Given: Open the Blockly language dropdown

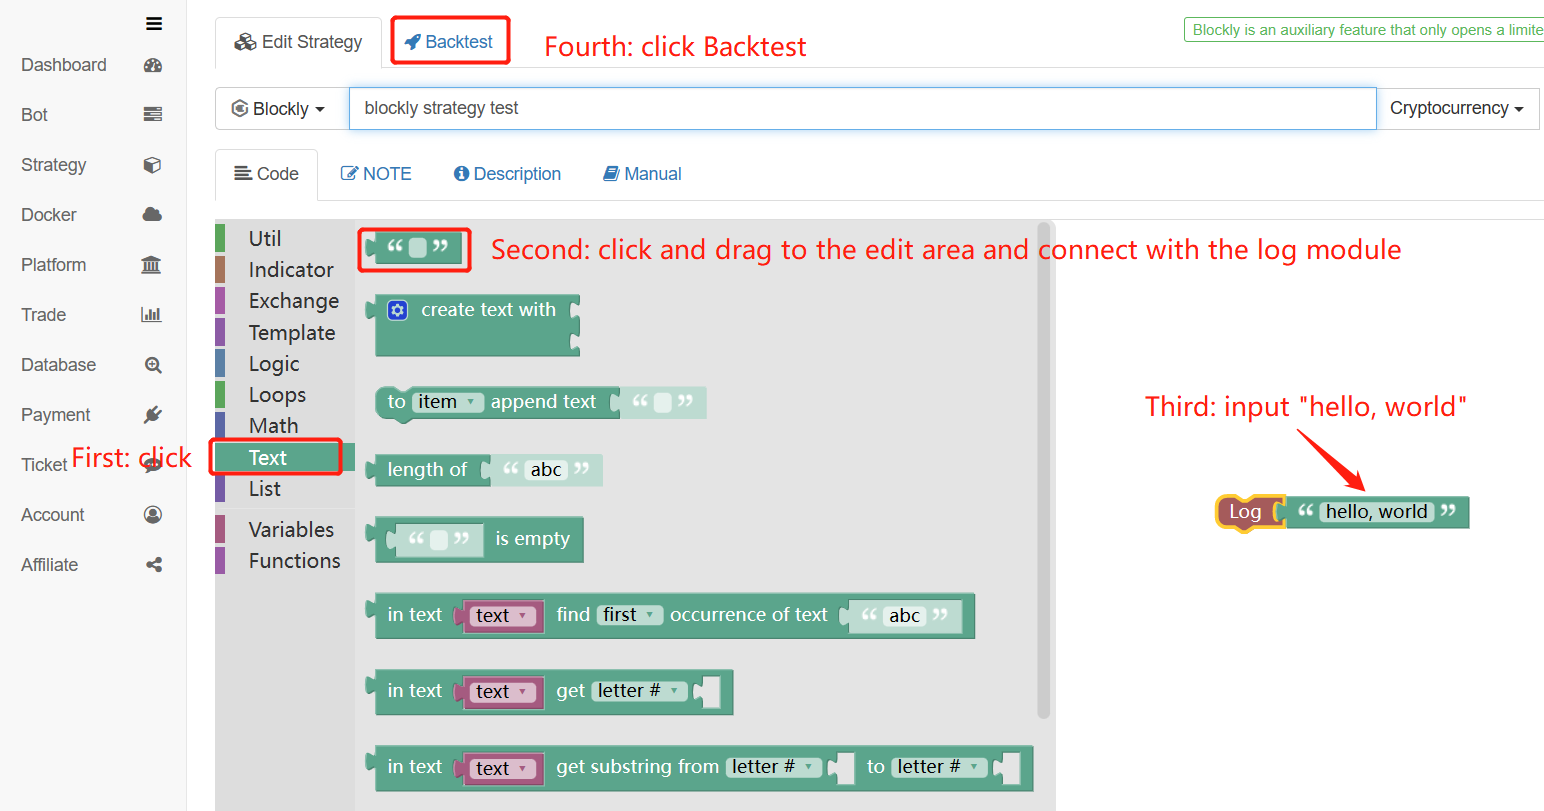Looking at the screenshot, I should 280,109.
